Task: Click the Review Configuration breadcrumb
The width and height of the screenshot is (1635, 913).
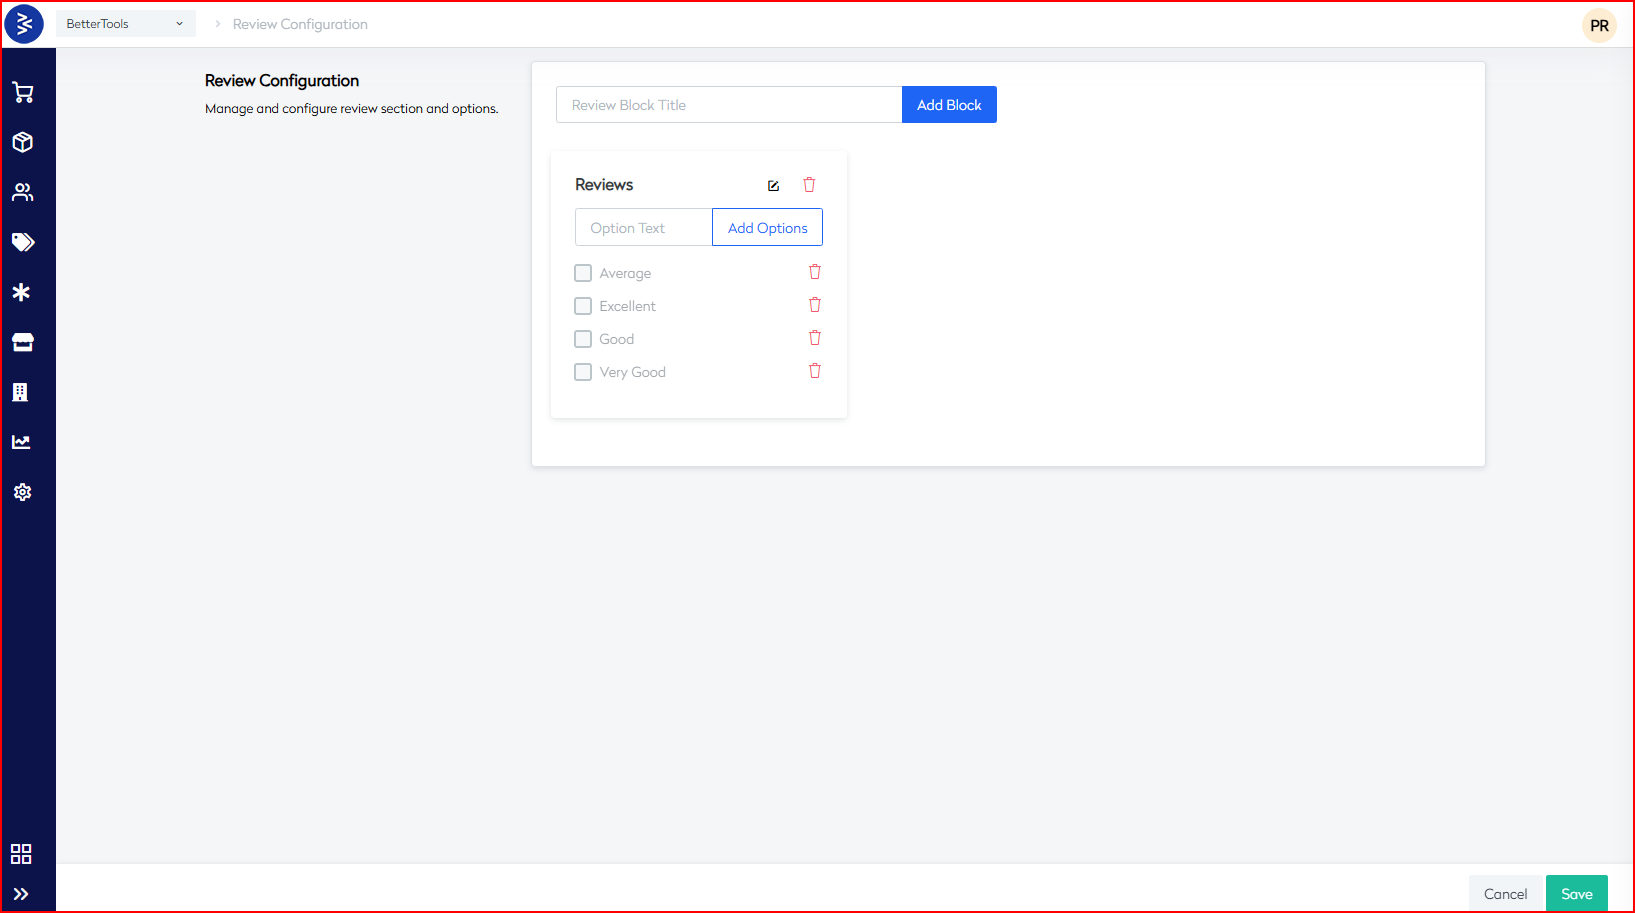Action: tap(300, 24)
